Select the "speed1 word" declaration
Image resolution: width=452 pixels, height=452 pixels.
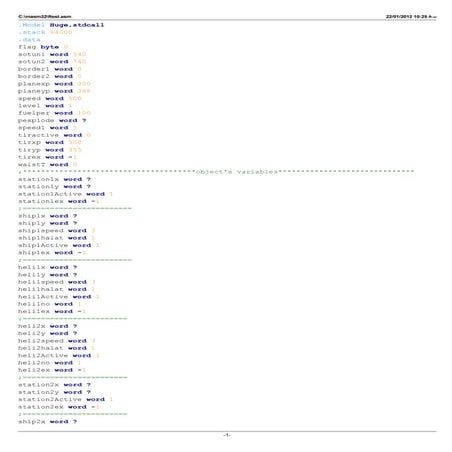point(47,128)
